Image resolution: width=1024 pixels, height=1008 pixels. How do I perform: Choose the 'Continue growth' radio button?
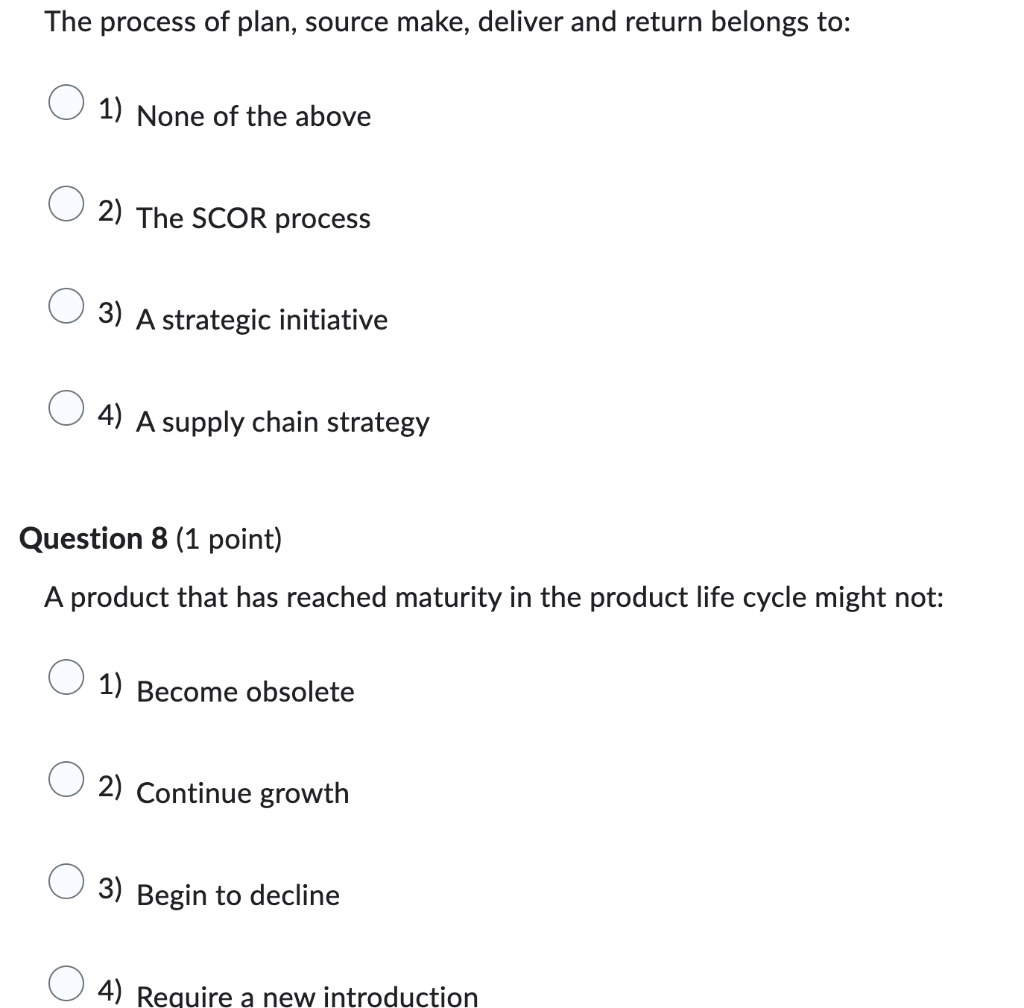click(x=67, y=782)
